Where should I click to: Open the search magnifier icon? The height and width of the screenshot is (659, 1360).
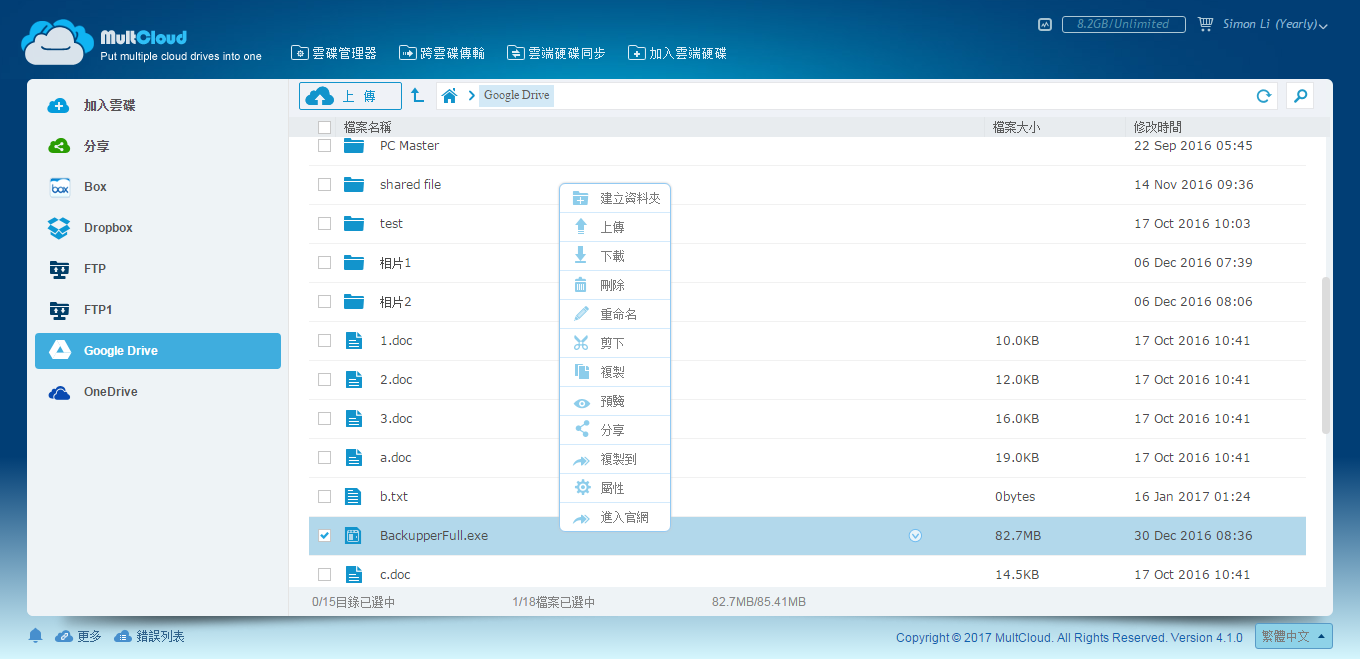pyautogui.click(x=1300, y=96)
